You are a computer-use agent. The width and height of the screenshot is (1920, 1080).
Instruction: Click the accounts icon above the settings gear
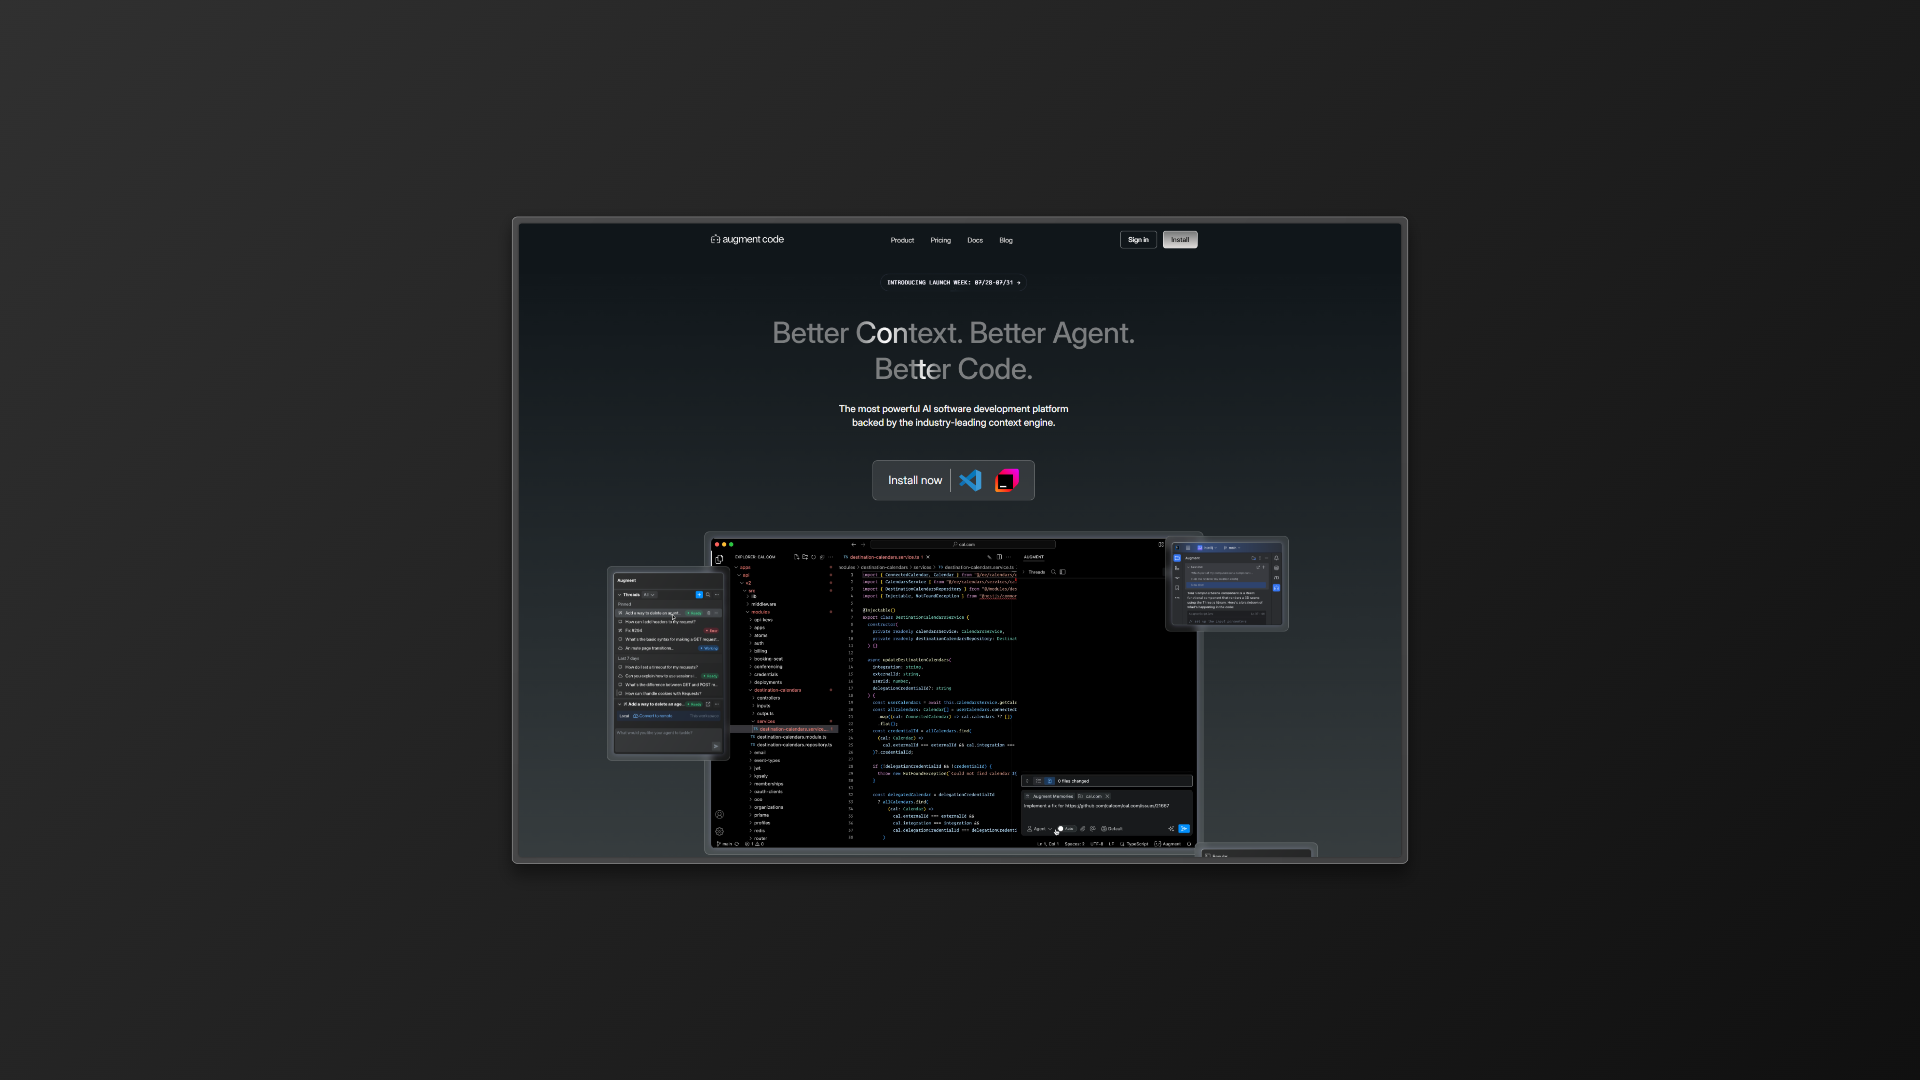(719, 815)
